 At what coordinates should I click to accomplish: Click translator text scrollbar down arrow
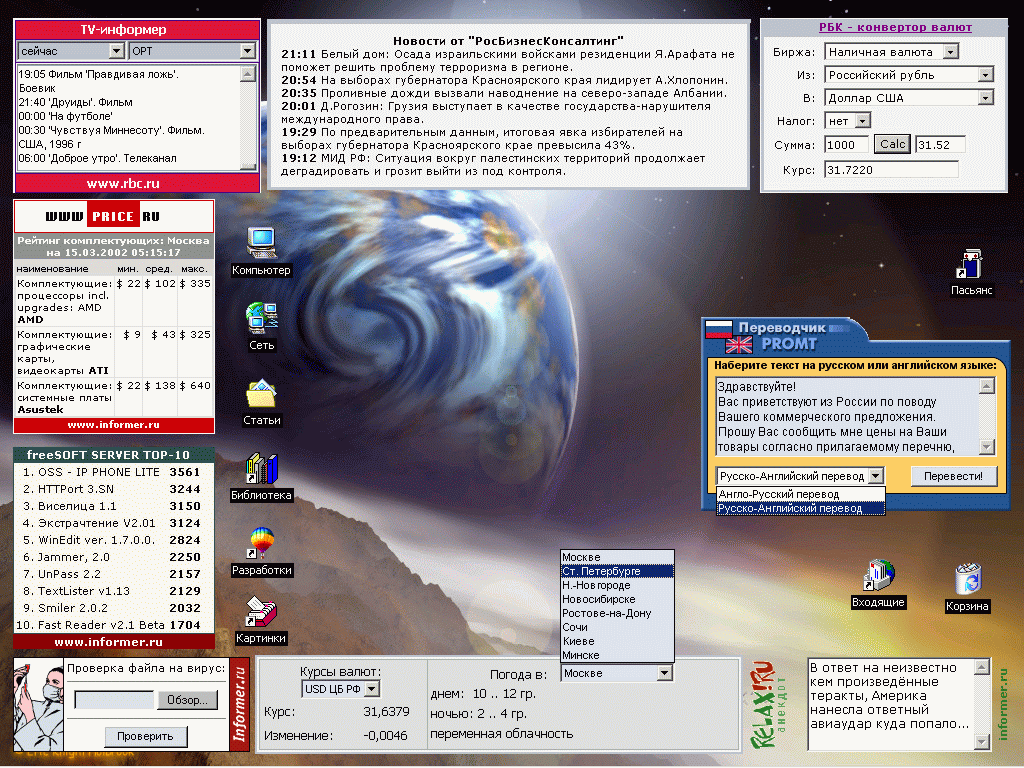(987, 447)
